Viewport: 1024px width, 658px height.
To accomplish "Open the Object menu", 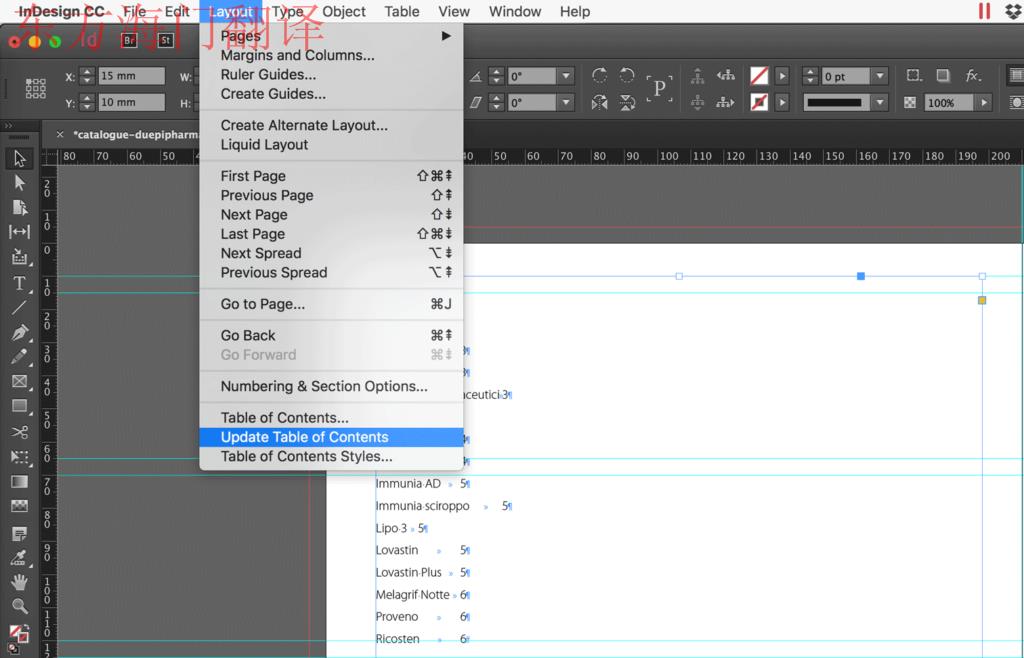I will click(344, 11).
